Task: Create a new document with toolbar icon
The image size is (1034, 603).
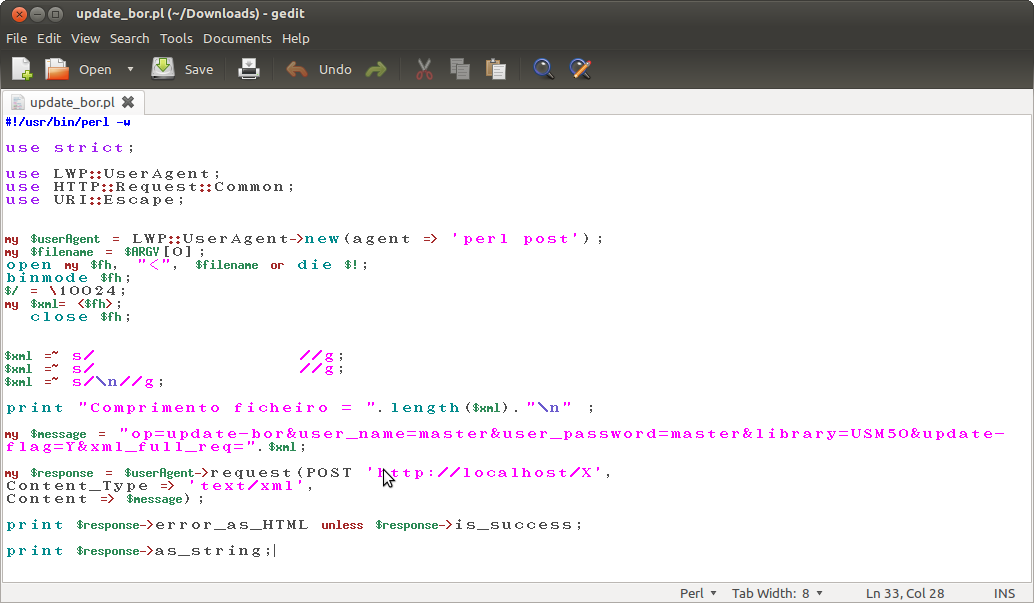Action: [x=22, y=69]
